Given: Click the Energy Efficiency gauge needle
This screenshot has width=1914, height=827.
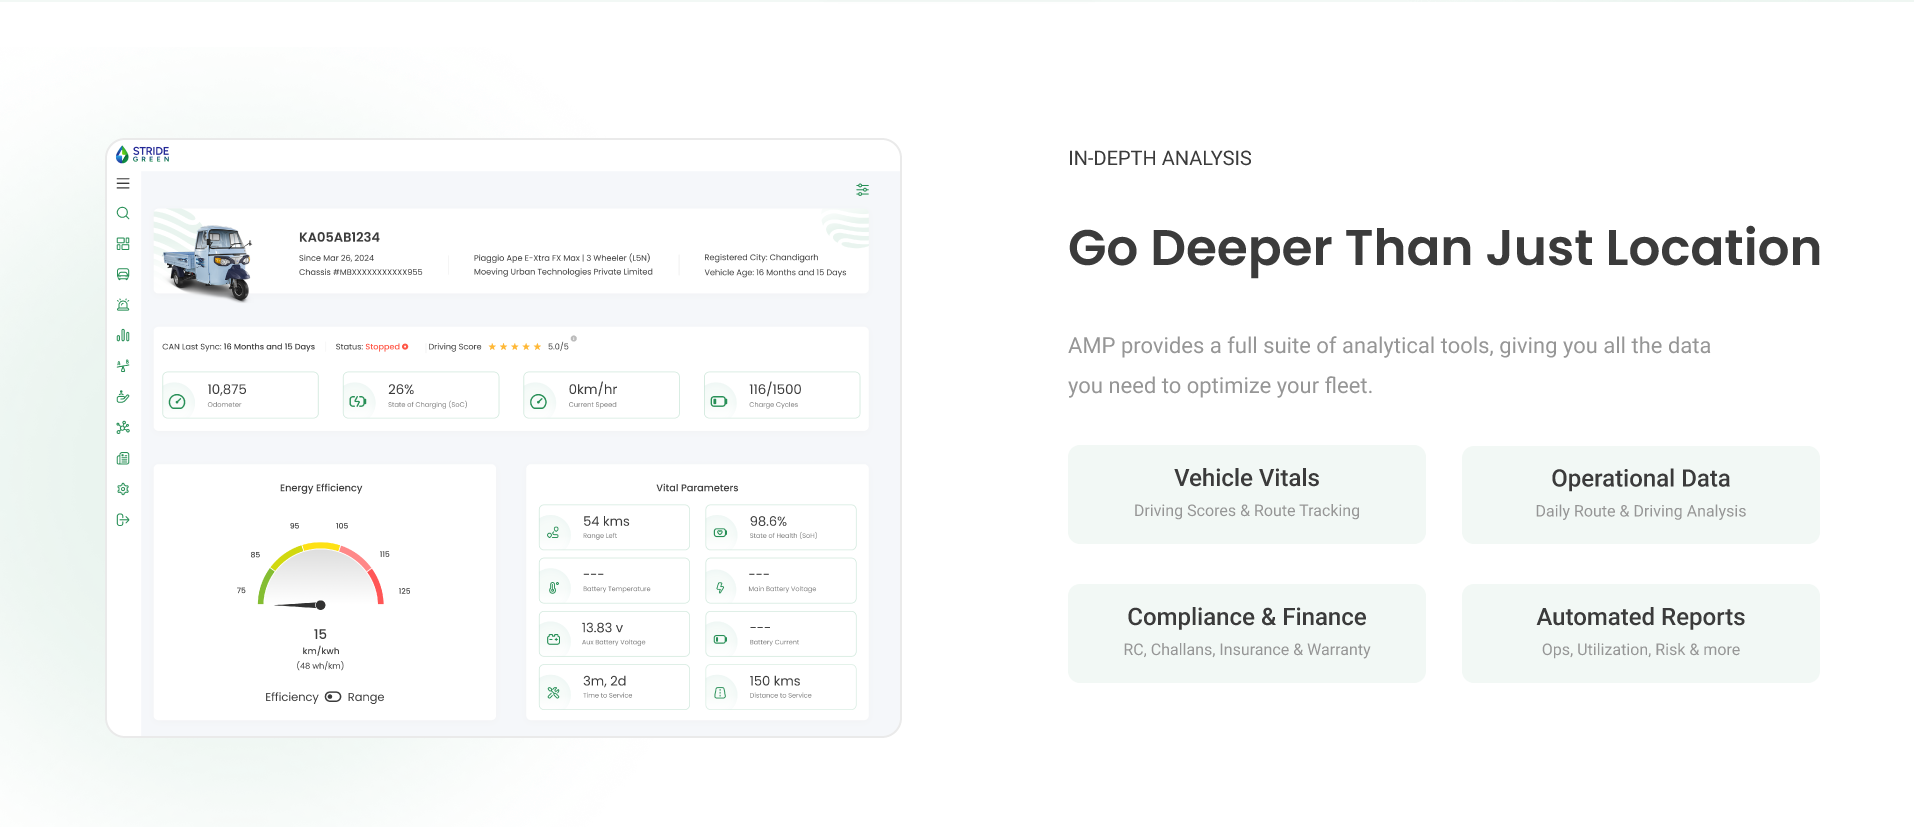Looking at the screenshot, I should [x=301, y=605].
